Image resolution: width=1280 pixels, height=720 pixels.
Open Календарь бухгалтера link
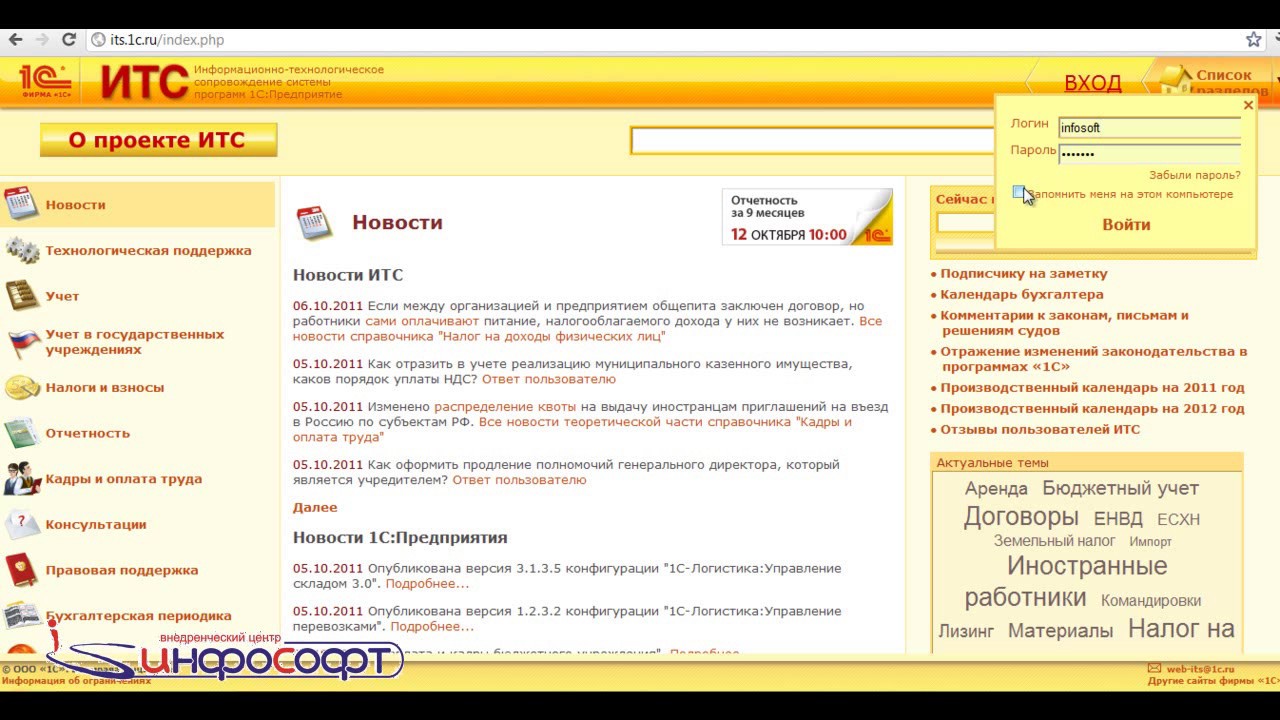(x=1022, y=295)
